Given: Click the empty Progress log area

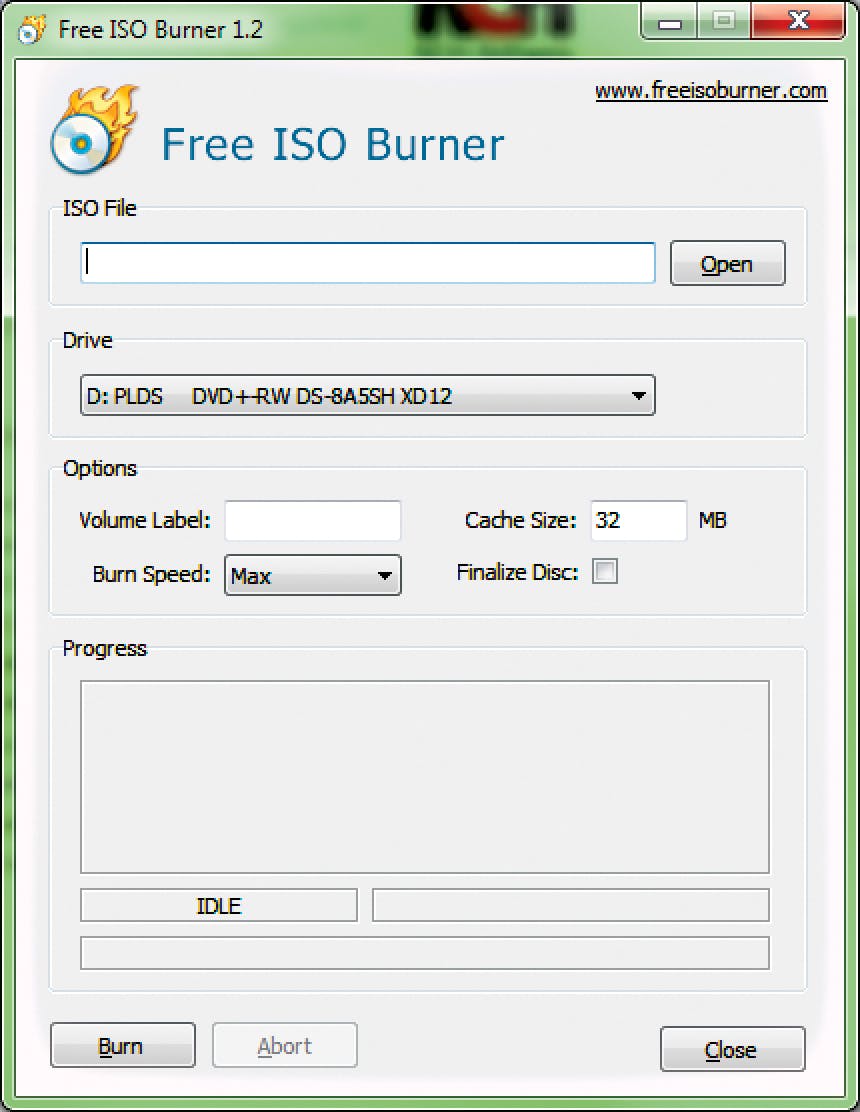Looking at the screenshot, I should [425, 777].
